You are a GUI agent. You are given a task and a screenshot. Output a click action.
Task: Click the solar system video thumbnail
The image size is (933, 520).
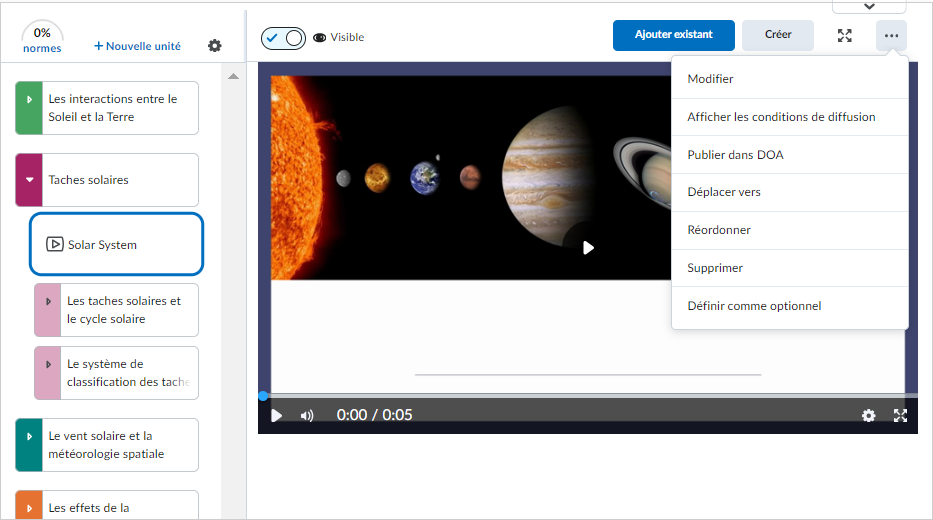pyautogui.click(x=471, y=177)
